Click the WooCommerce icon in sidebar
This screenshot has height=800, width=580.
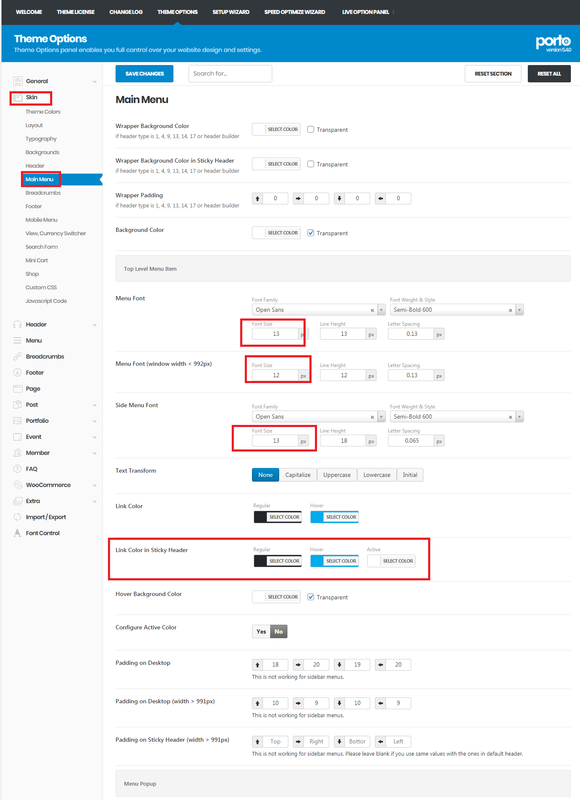[17, 485]
